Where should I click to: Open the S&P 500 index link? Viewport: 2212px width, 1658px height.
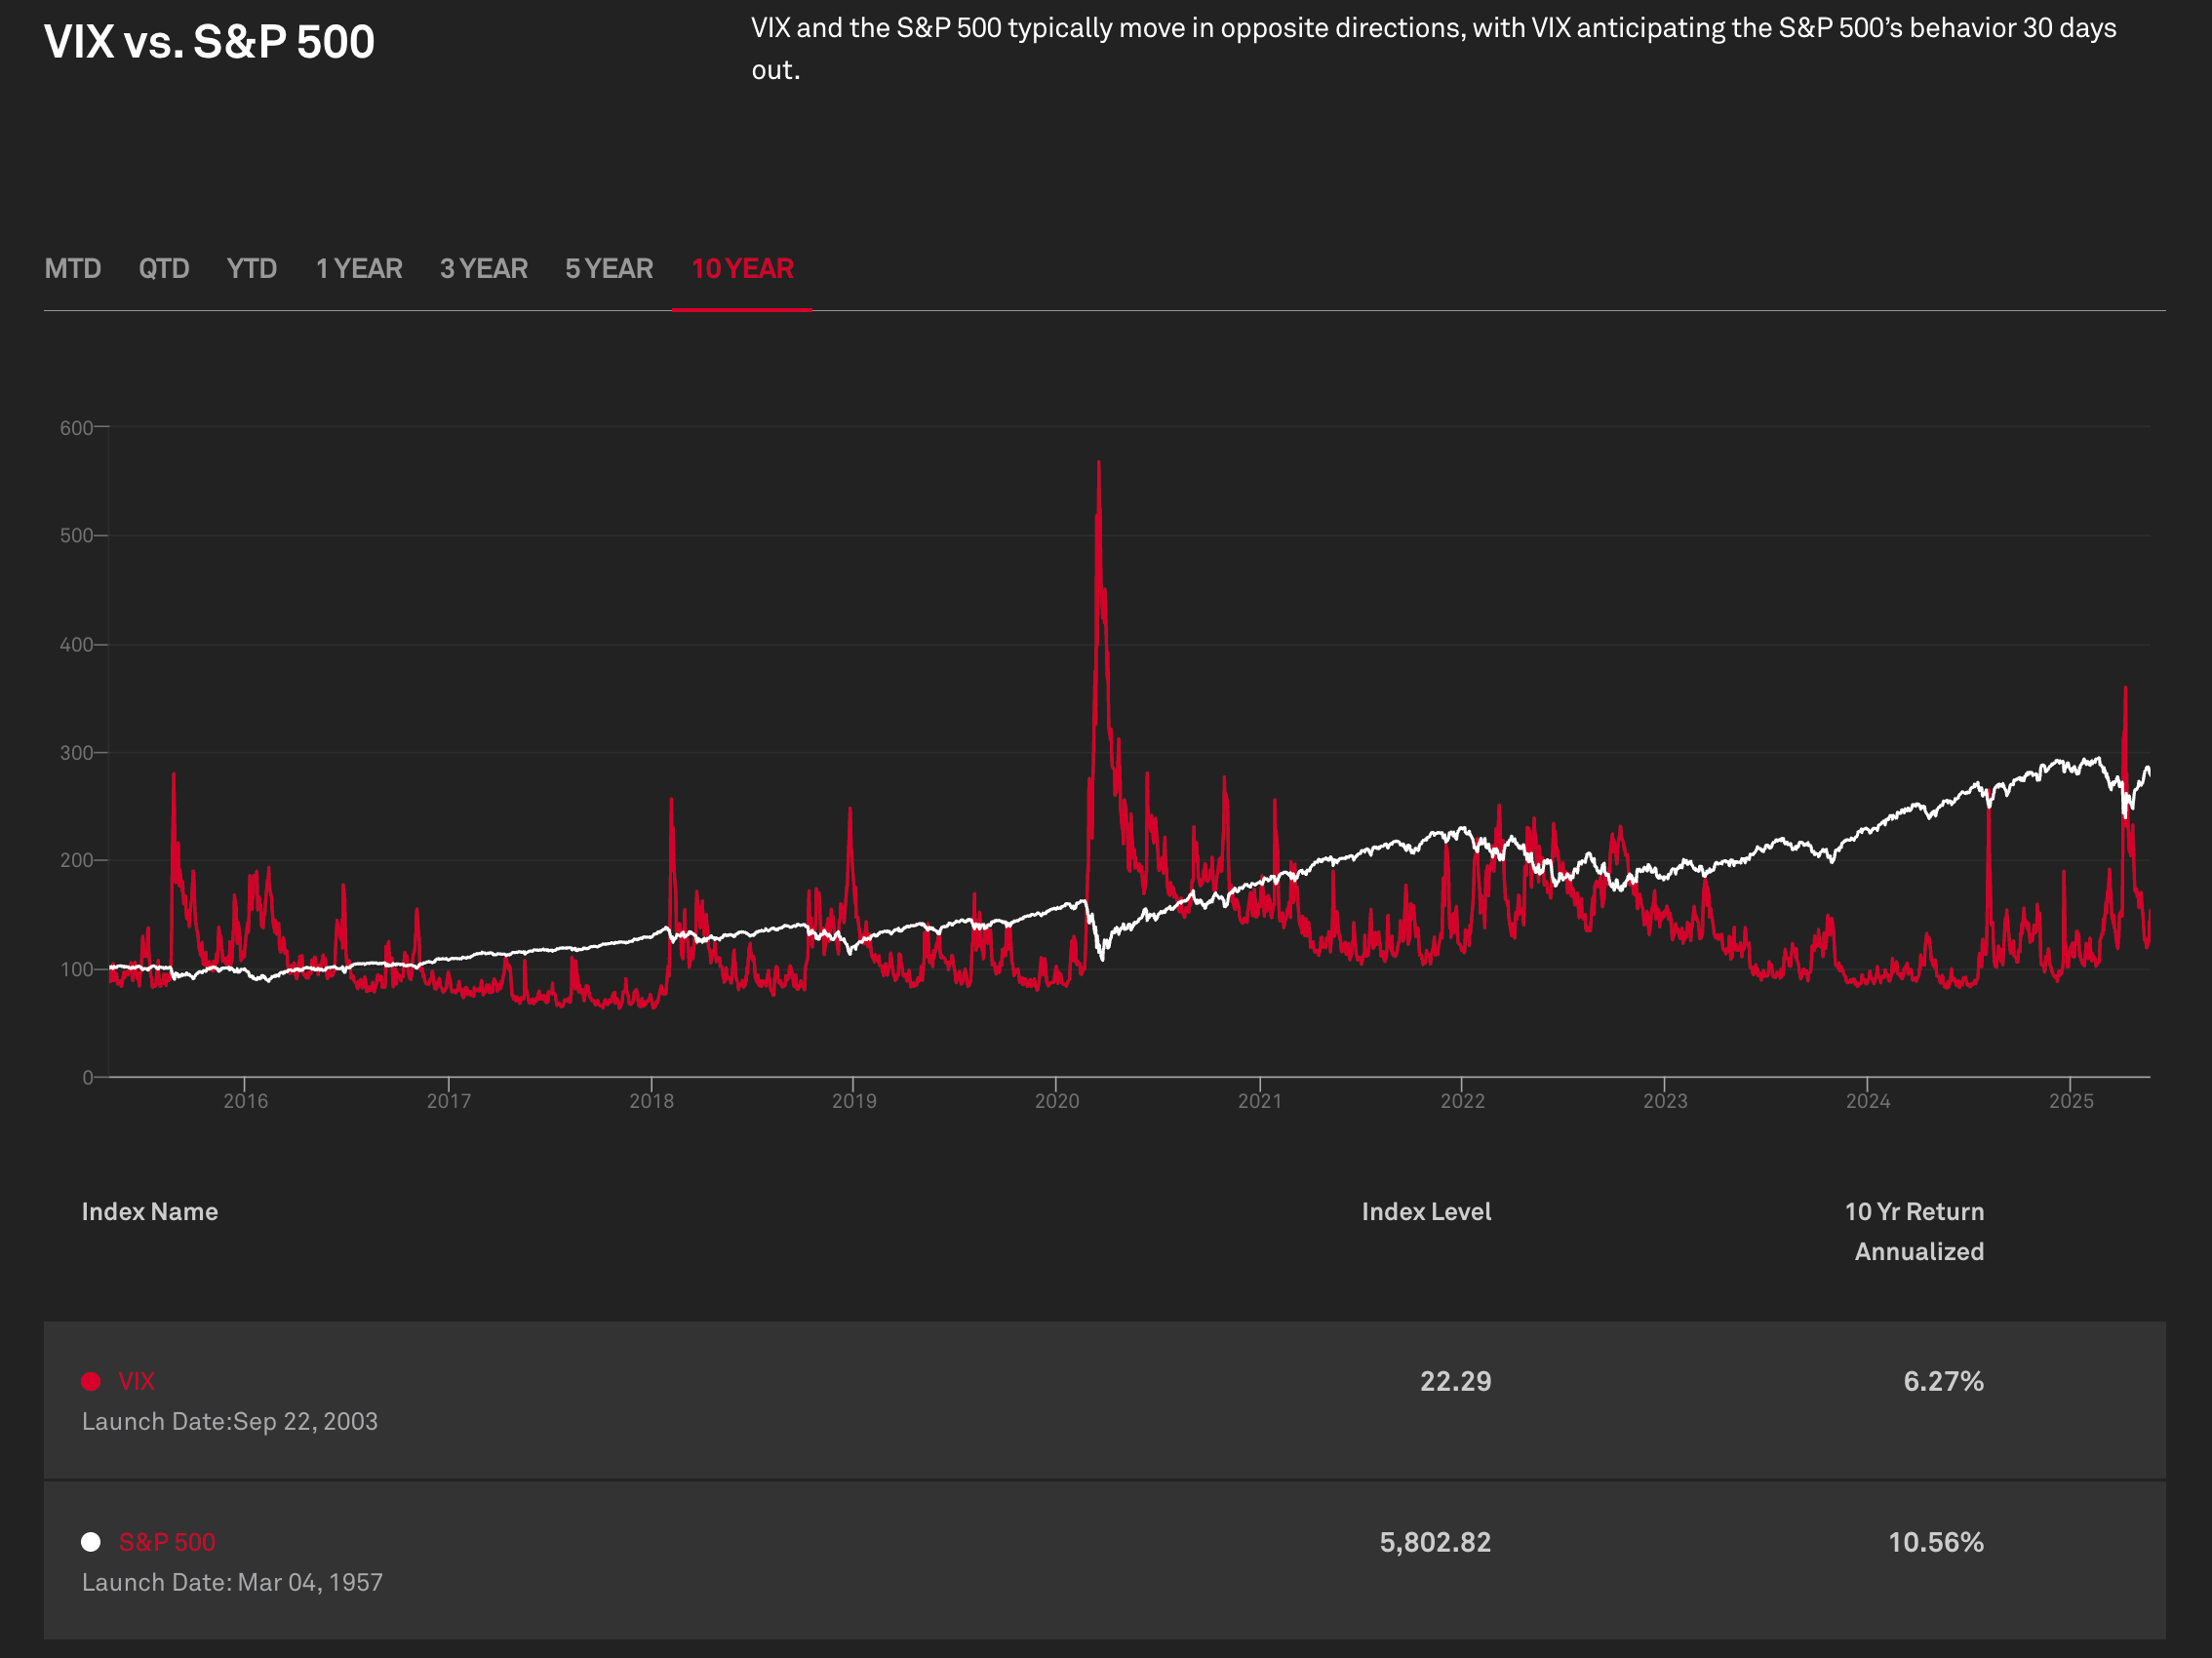(x=167, y=1542)
